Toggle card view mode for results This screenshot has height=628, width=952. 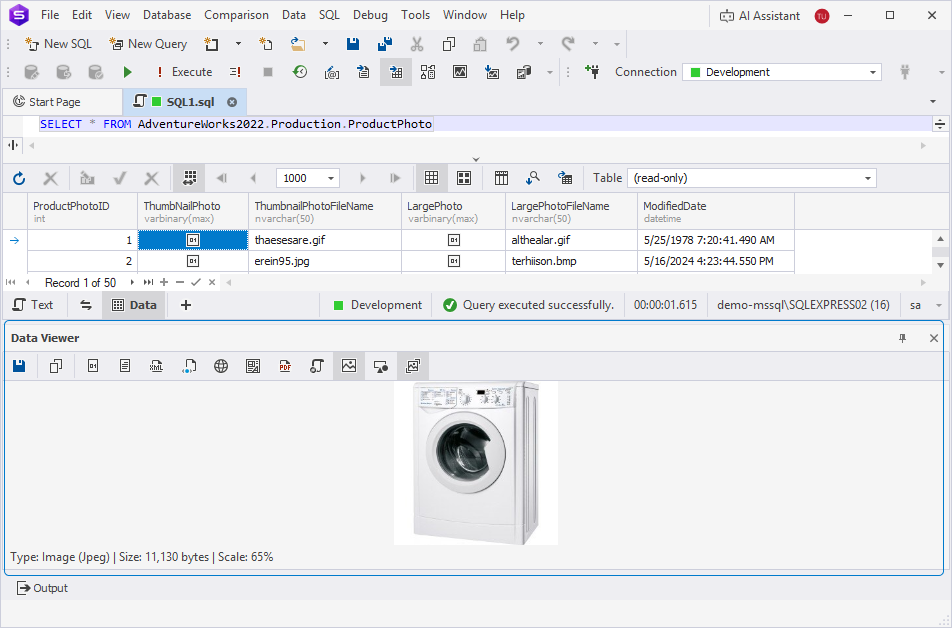tap(464, 178)
